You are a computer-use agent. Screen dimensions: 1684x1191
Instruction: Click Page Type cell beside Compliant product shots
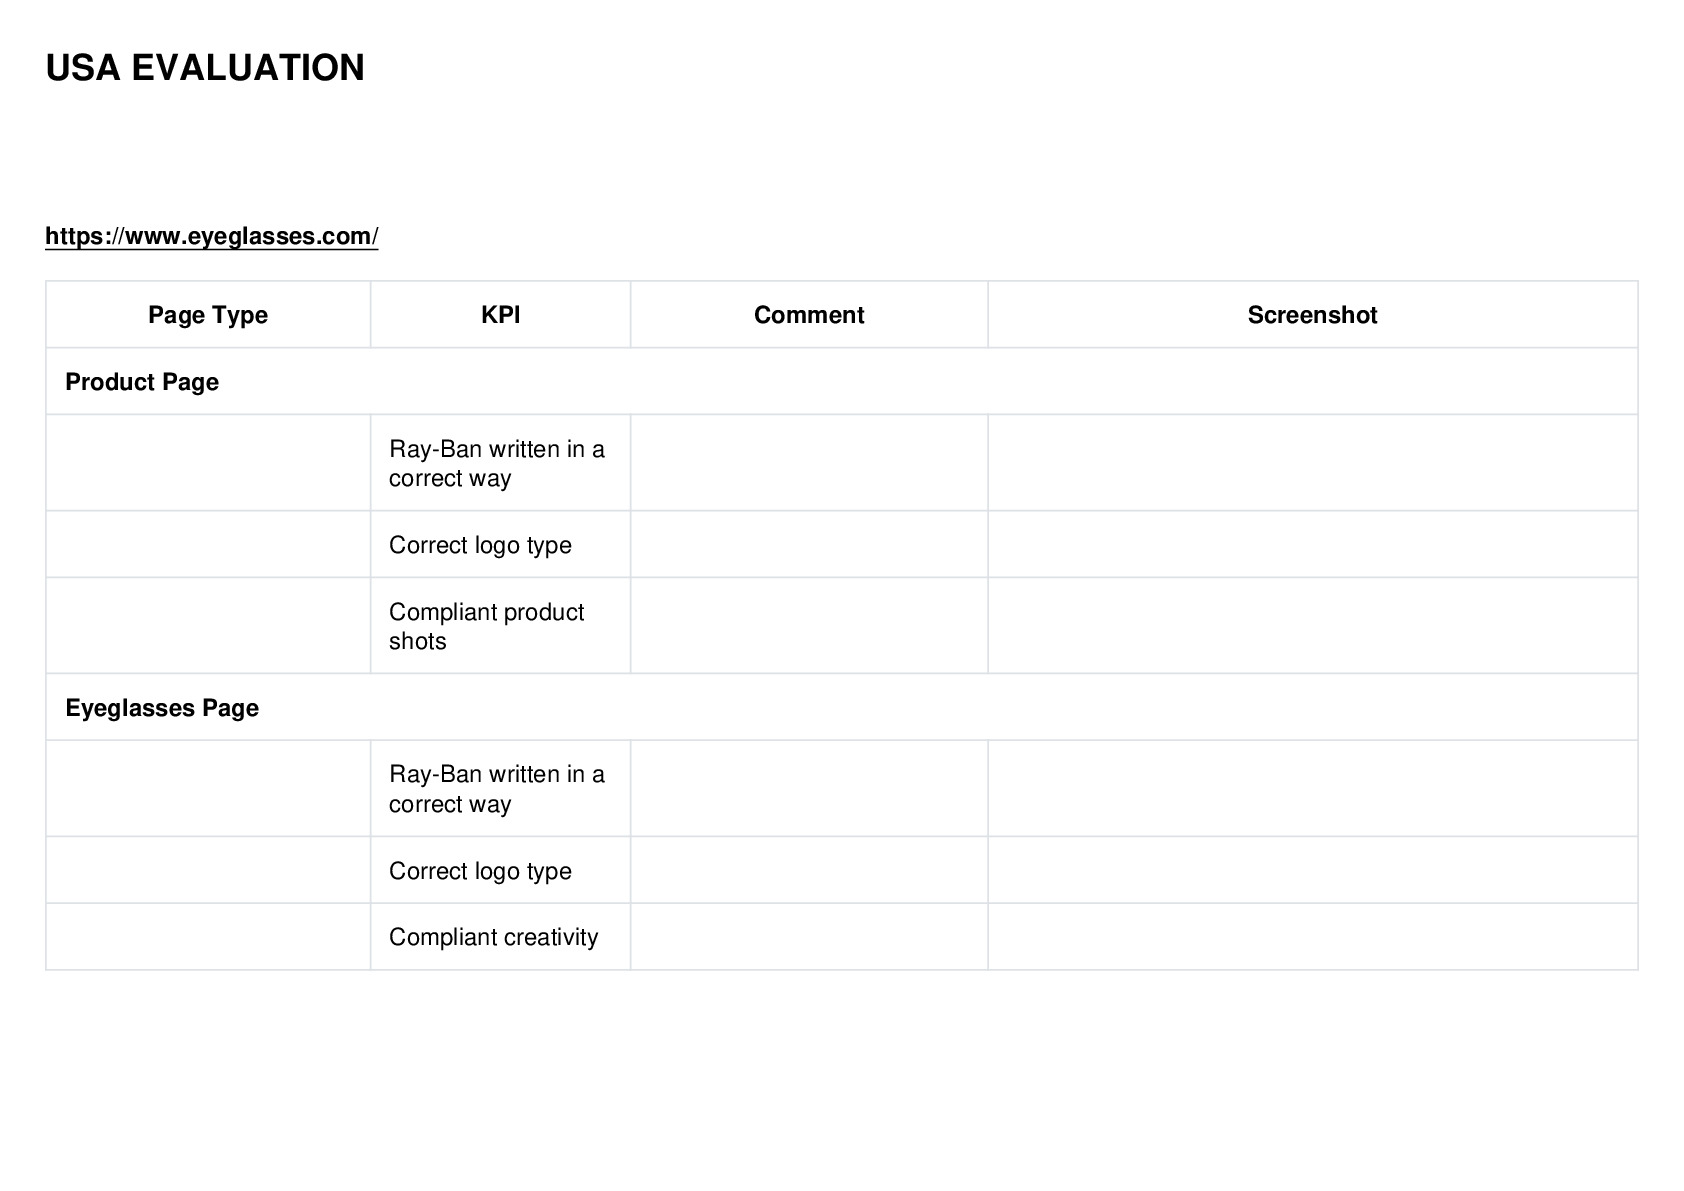click(x=208, y=626)
